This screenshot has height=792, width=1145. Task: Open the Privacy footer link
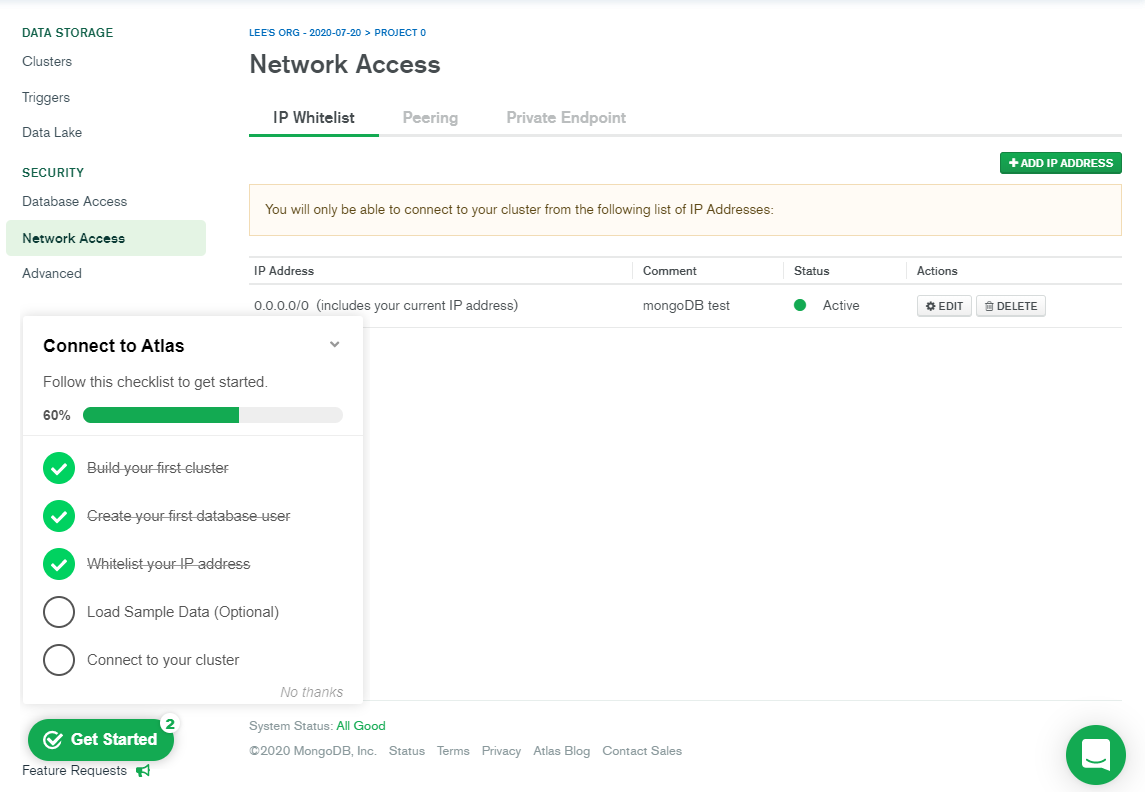coord(501,751)
